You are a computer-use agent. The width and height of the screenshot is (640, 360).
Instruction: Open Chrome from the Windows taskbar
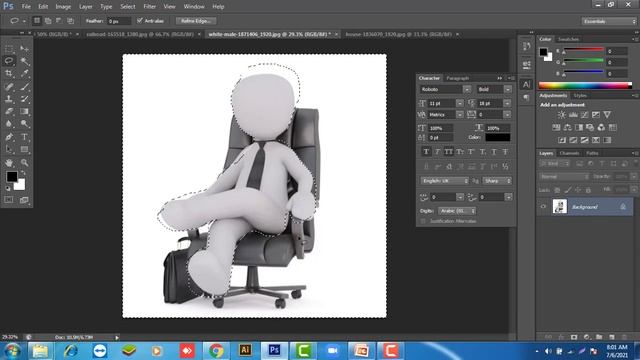(216, 351)
